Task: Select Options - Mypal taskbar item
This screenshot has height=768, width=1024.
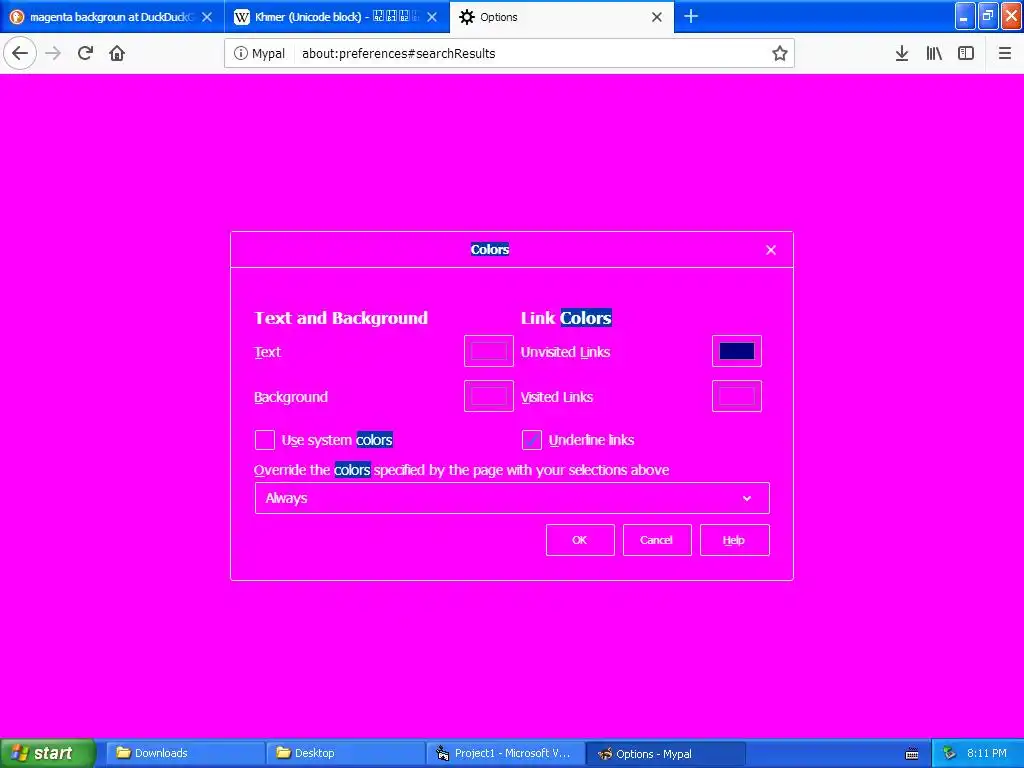Action: [x=665, y=754]
